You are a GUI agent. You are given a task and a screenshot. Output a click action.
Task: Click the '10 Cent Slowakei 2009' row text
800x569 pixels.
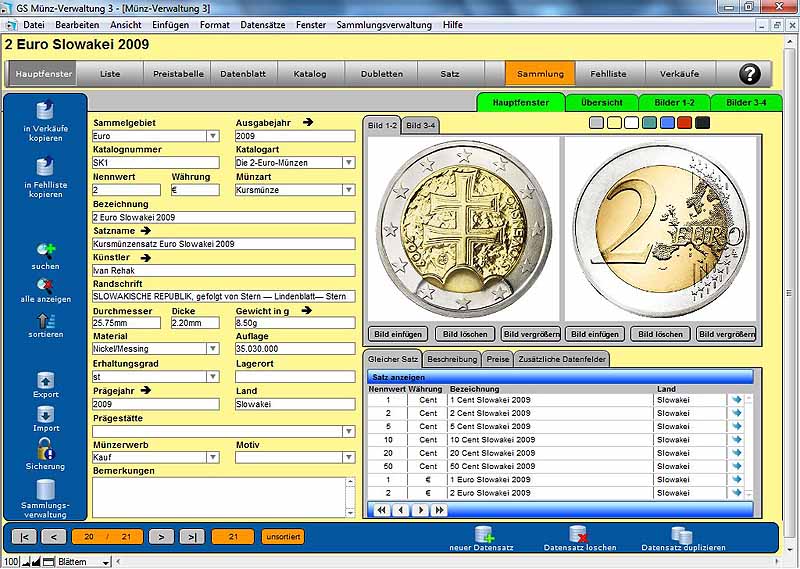[x=492, y=439]
